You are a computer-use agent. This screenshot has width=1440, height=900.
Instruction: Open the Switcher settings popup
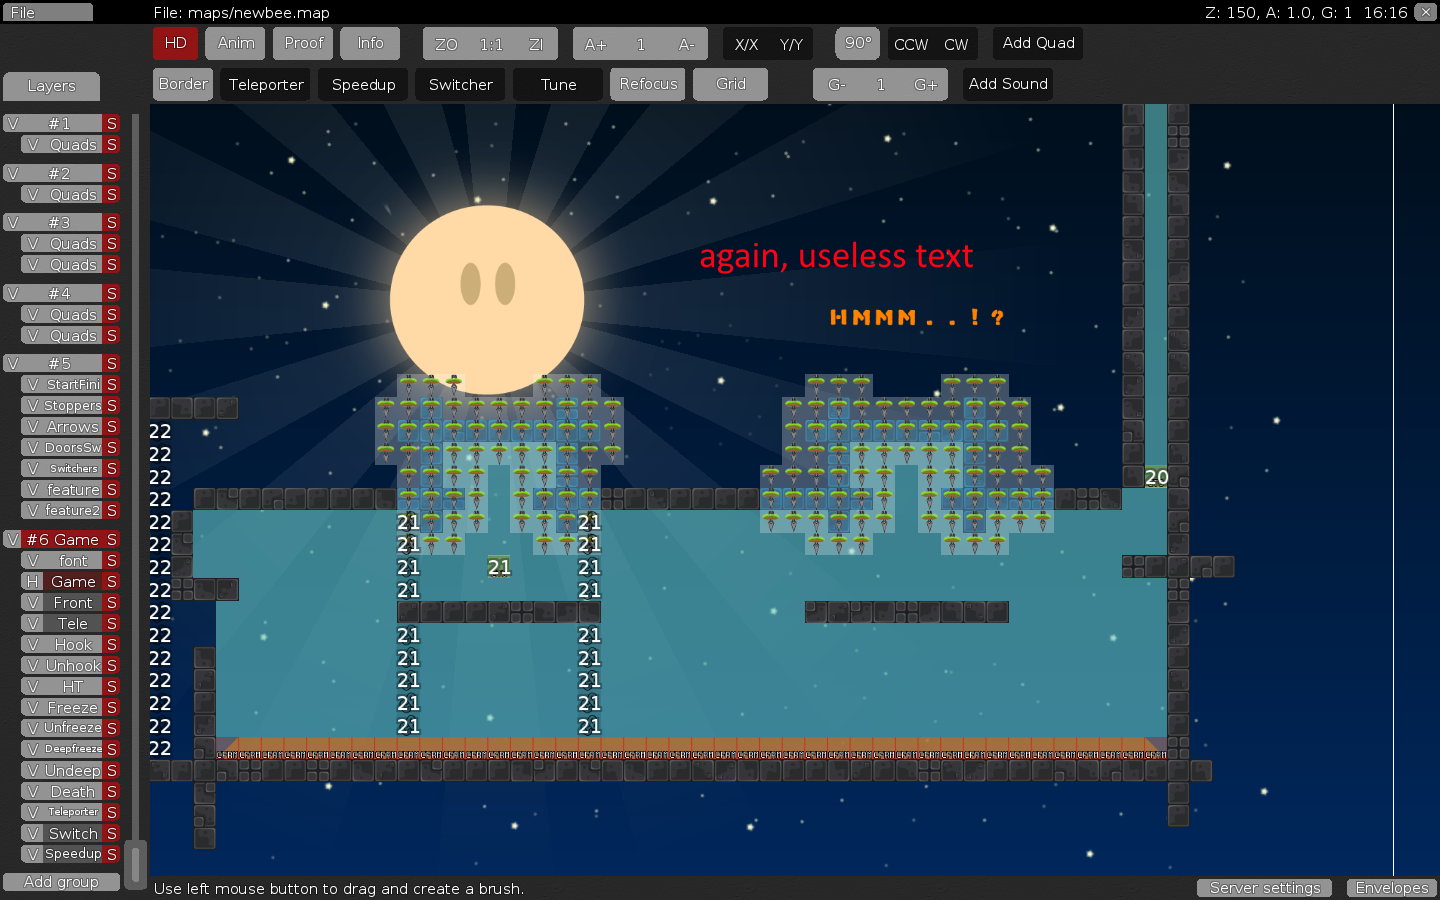460,85
